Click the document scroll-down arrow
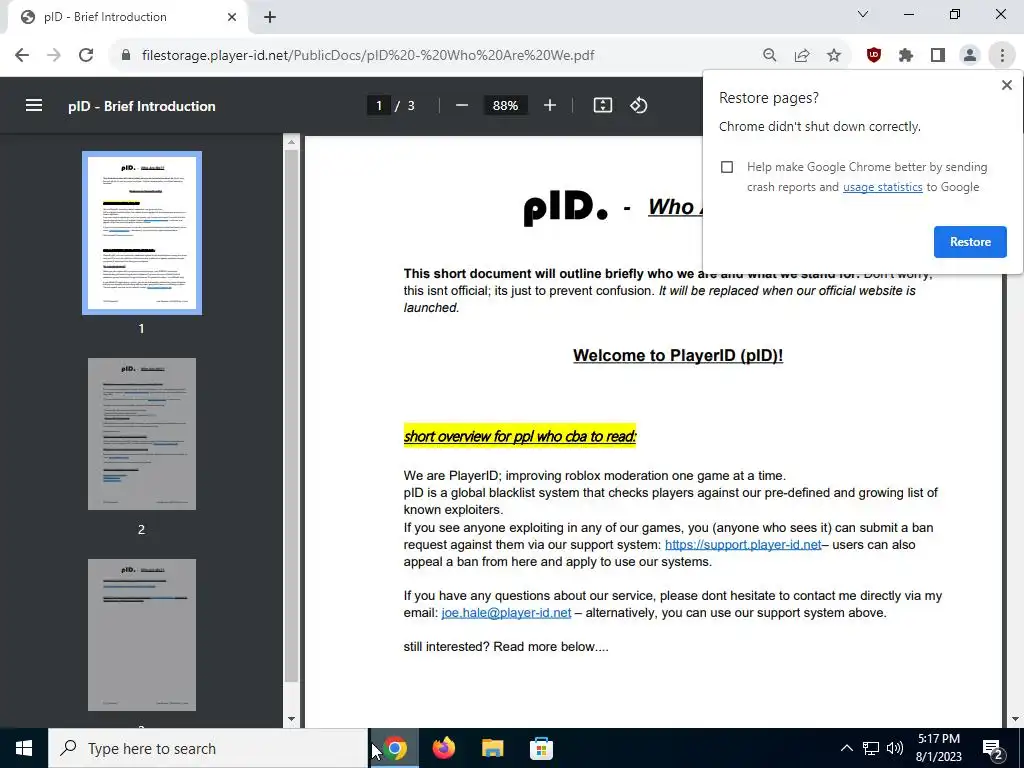The image size is (1024, 768). [x=1015, y=720]
